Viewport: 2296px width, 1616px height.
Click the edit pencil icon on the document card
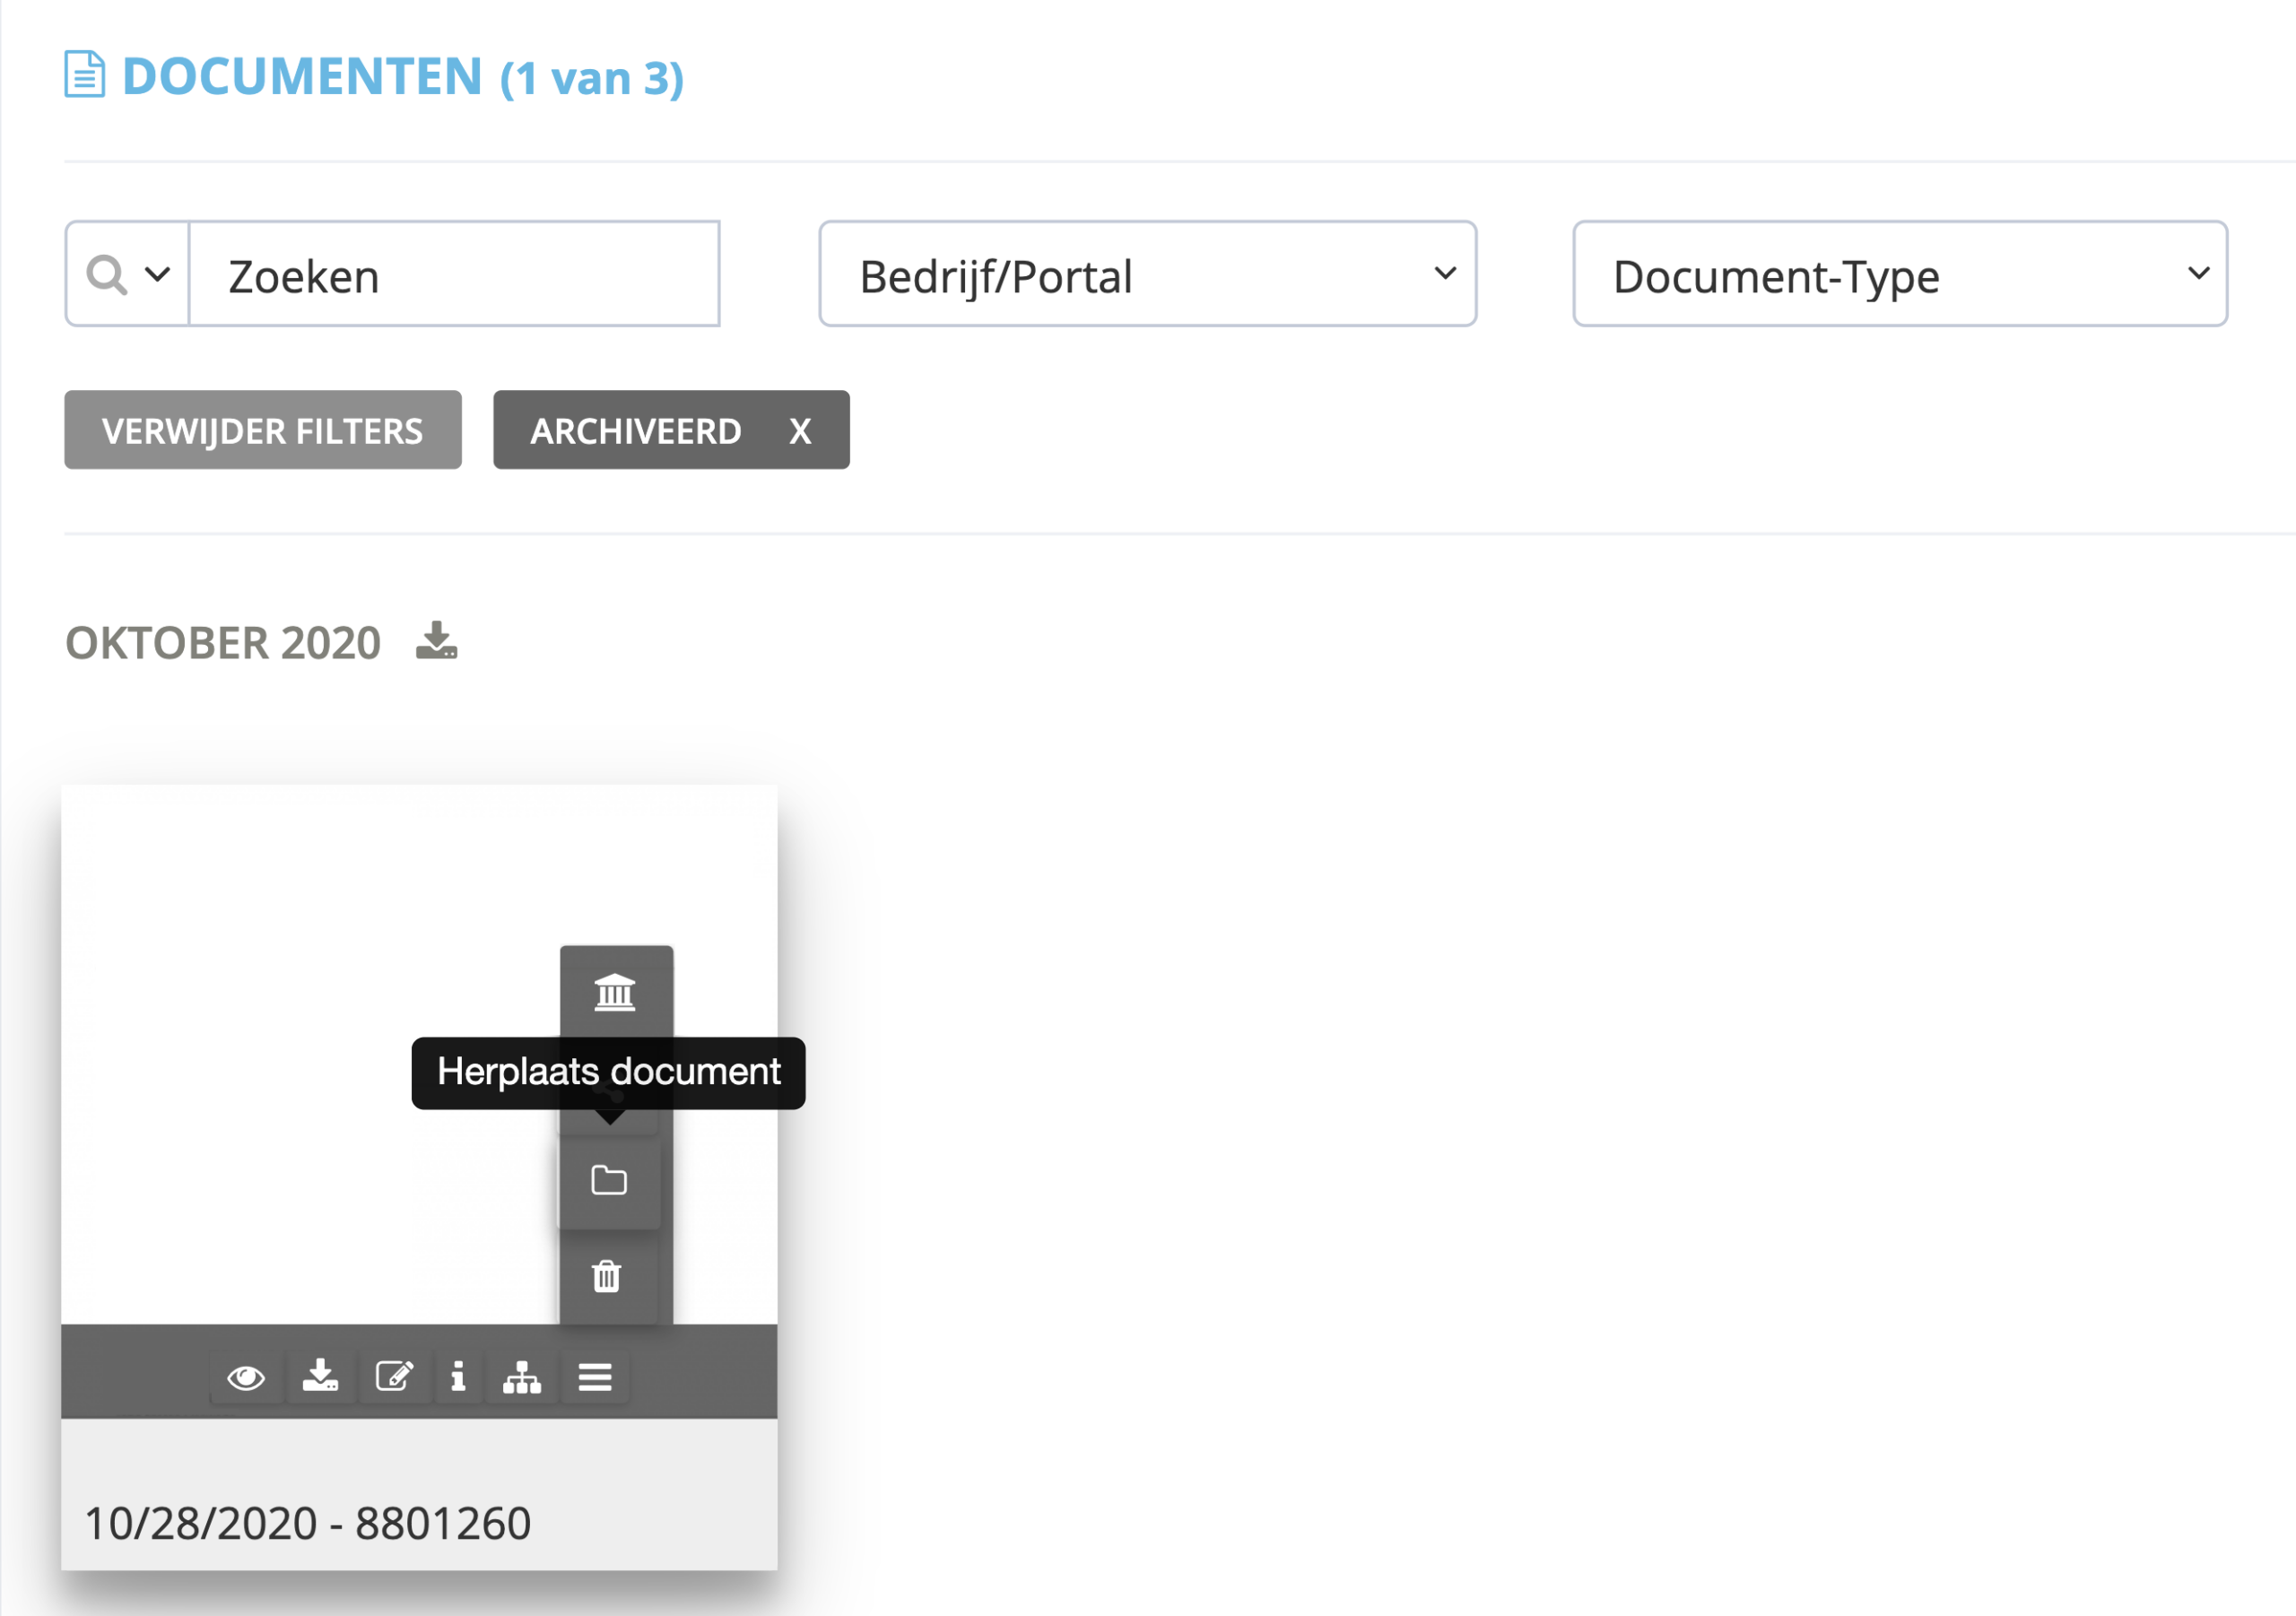(x=394, y=1377)
